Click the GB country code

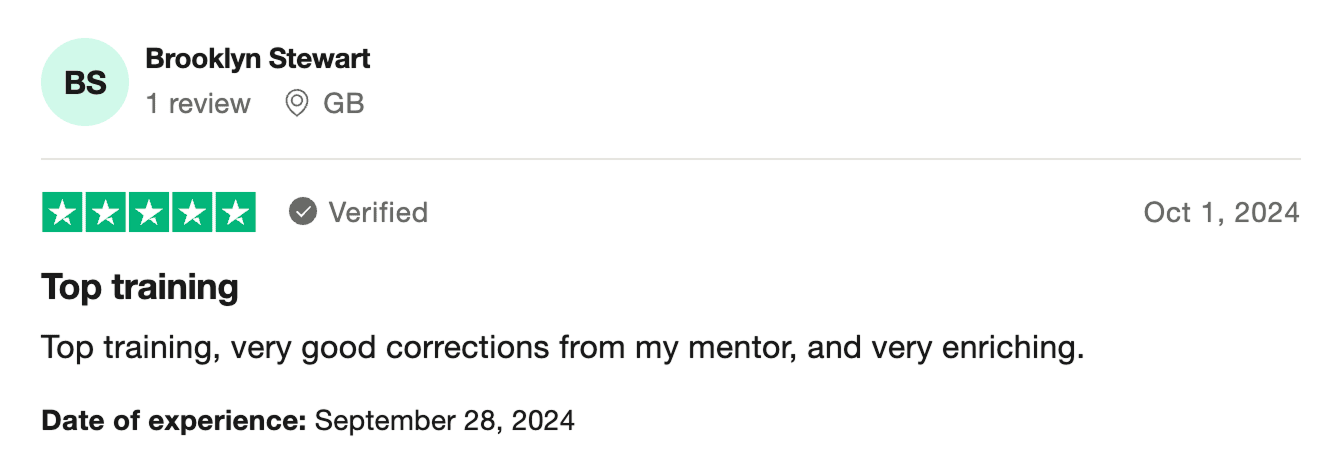point(344,103)
